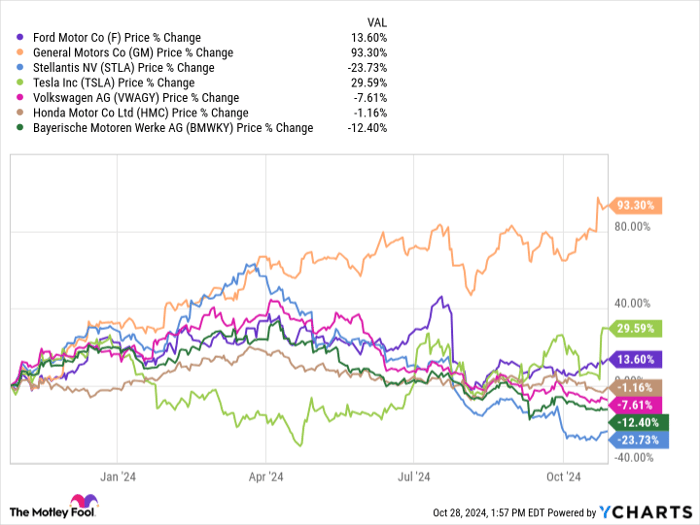
Task: Click the VAL column header
Action: click(376, 21)
